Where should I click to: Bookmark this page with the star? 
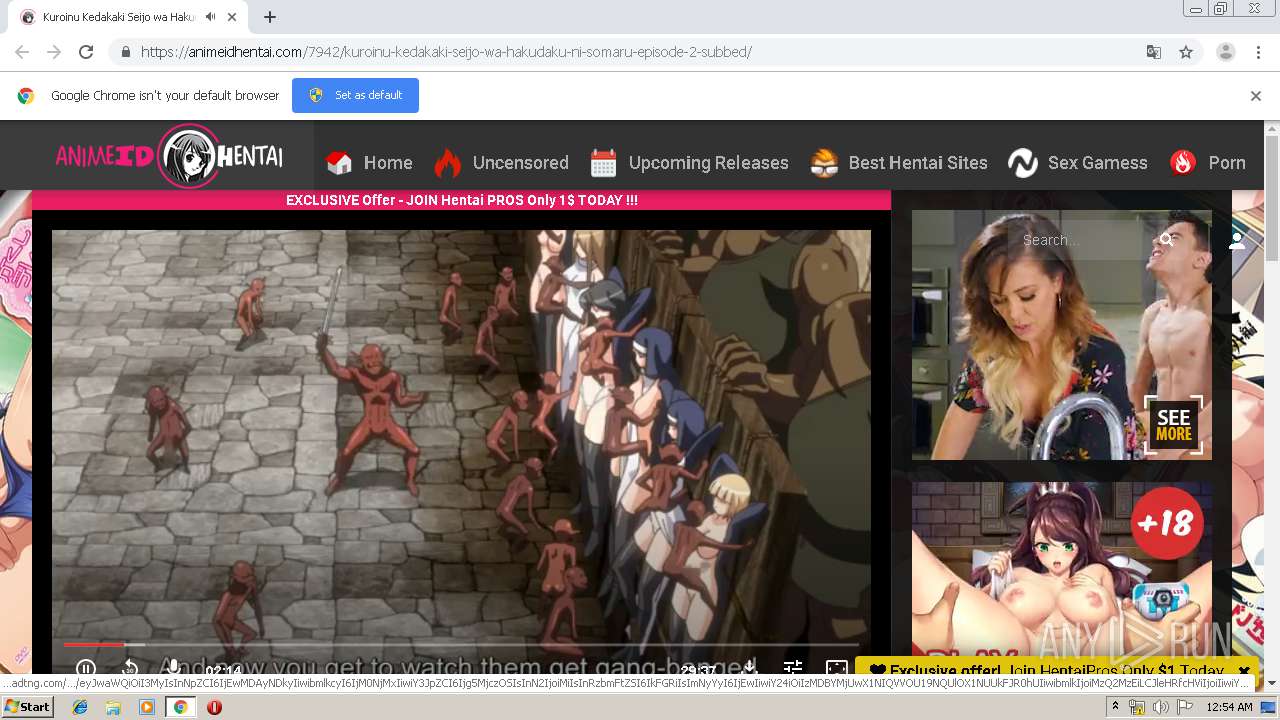click(x=1186, y=52)
